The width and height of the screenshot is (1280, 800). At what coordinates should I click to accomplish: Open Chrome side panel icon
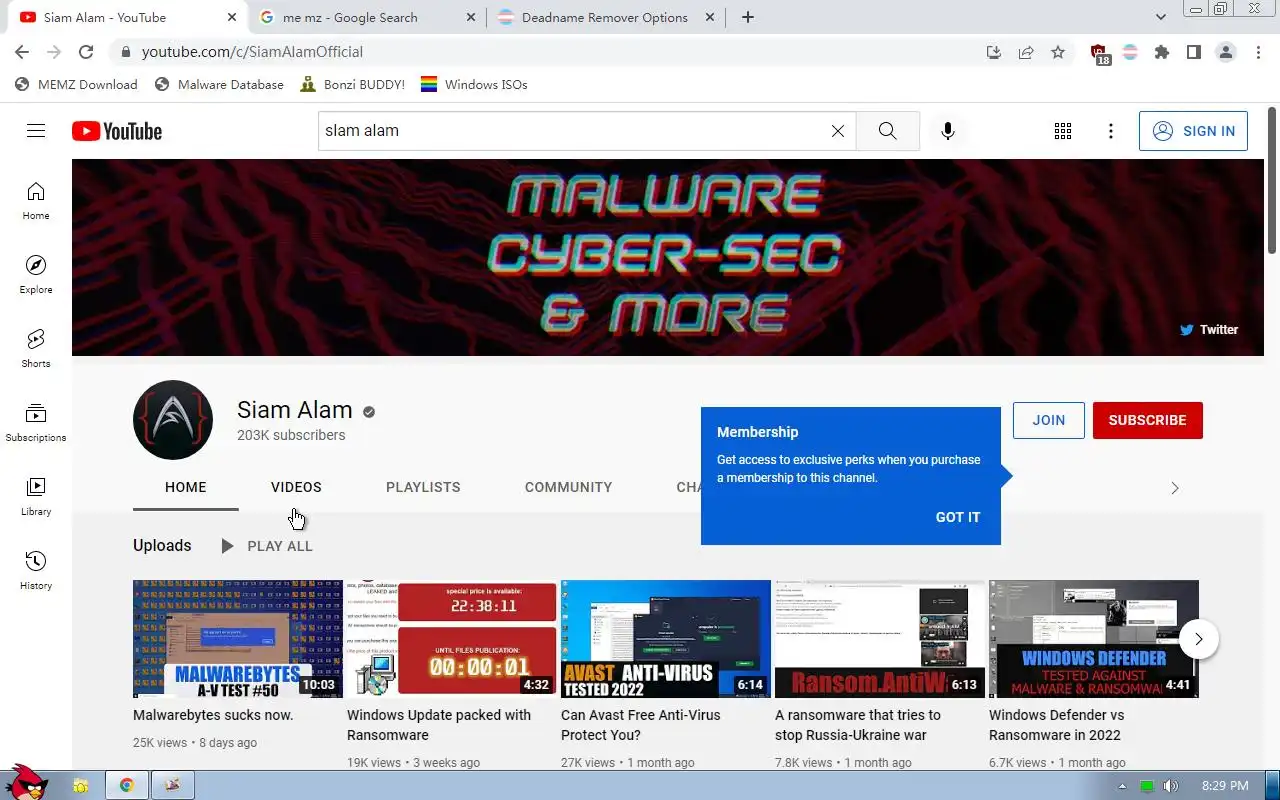(1194, 52)
